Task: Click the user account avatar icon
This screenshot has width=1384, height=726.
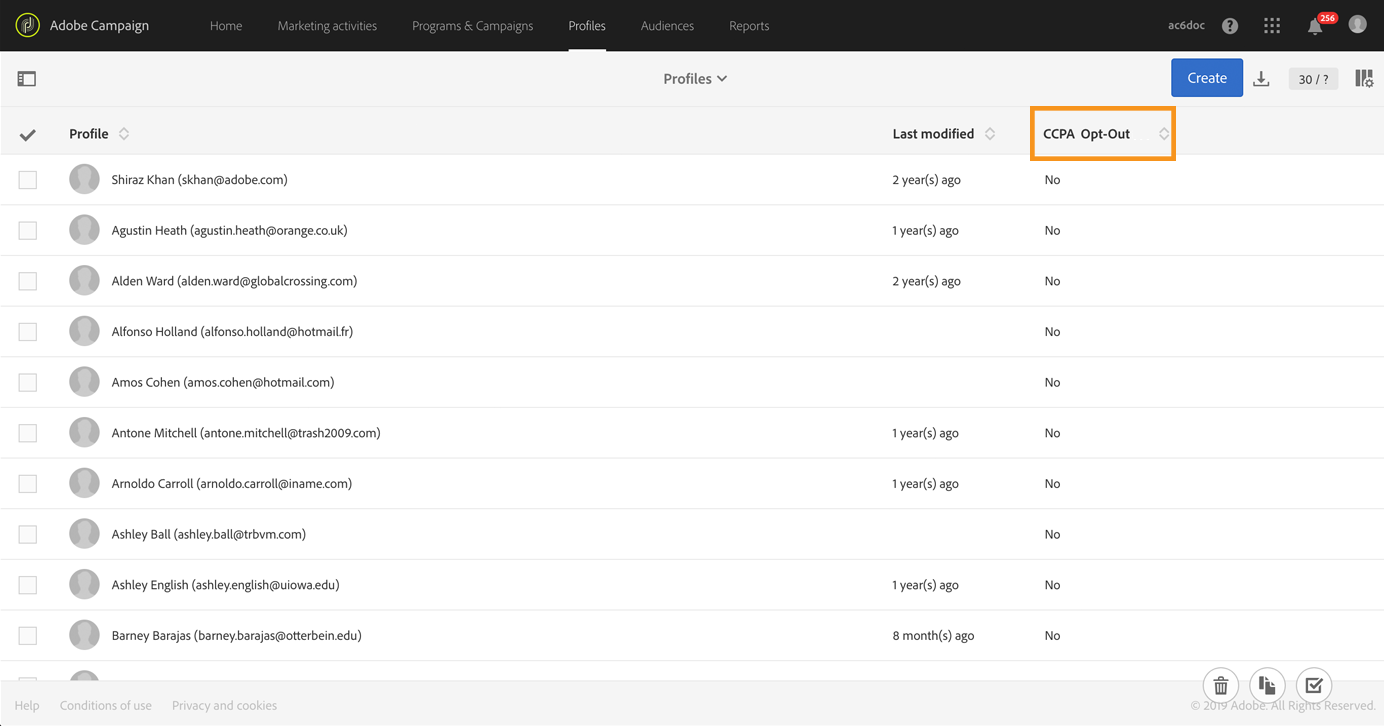Action: click(x=1357, y=25)
